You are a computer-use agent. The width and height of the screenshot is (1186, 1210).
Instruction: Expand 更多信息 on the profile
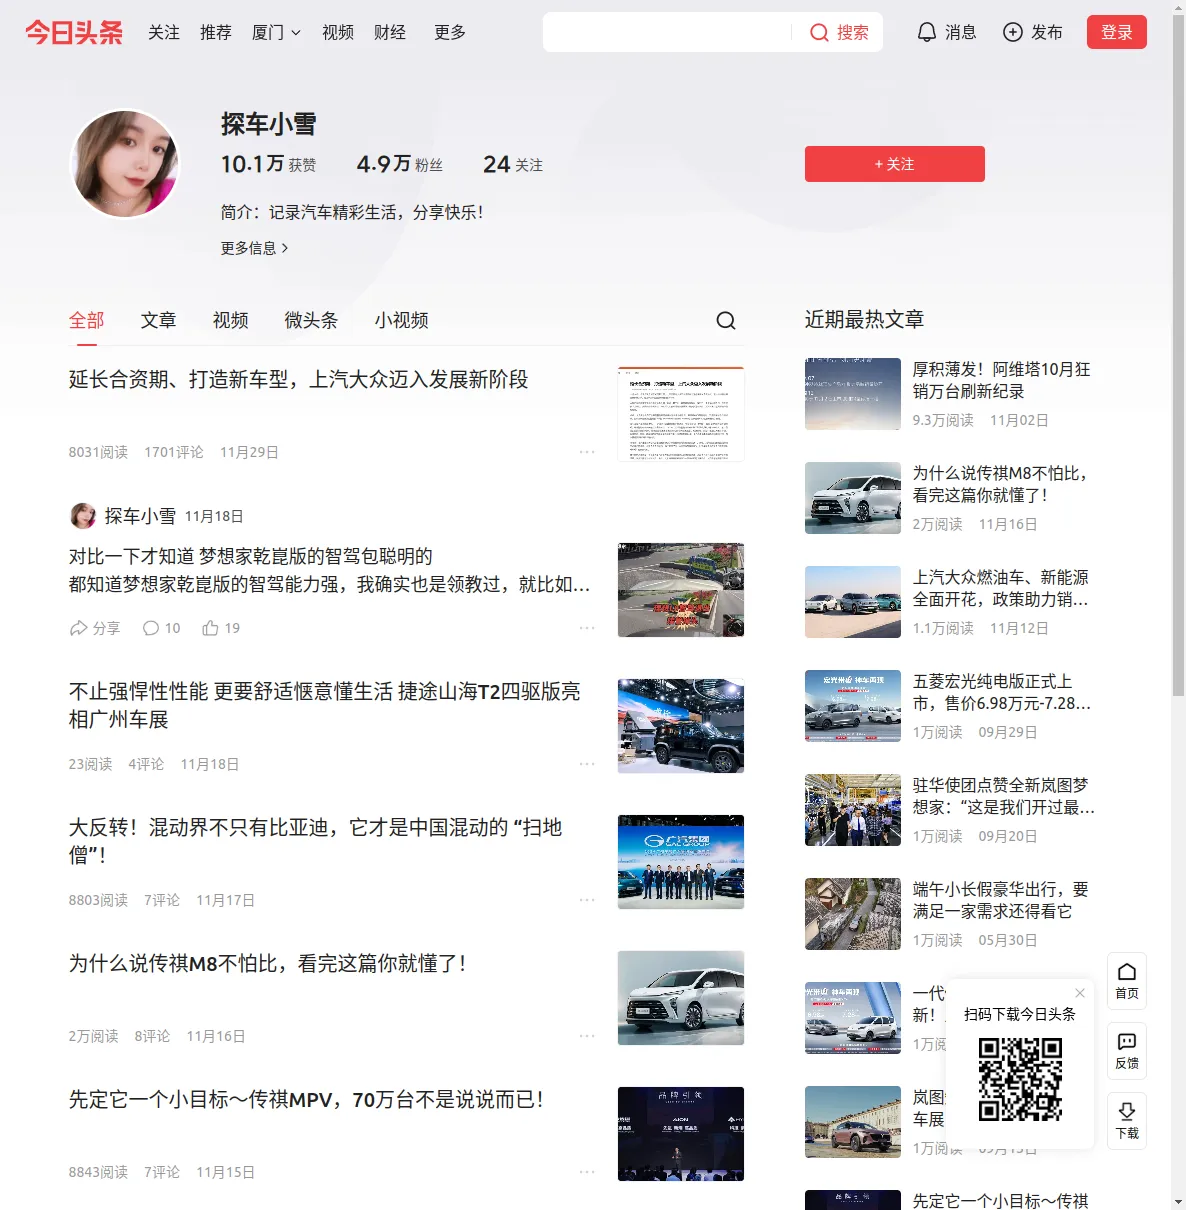(x=255, y=248)
